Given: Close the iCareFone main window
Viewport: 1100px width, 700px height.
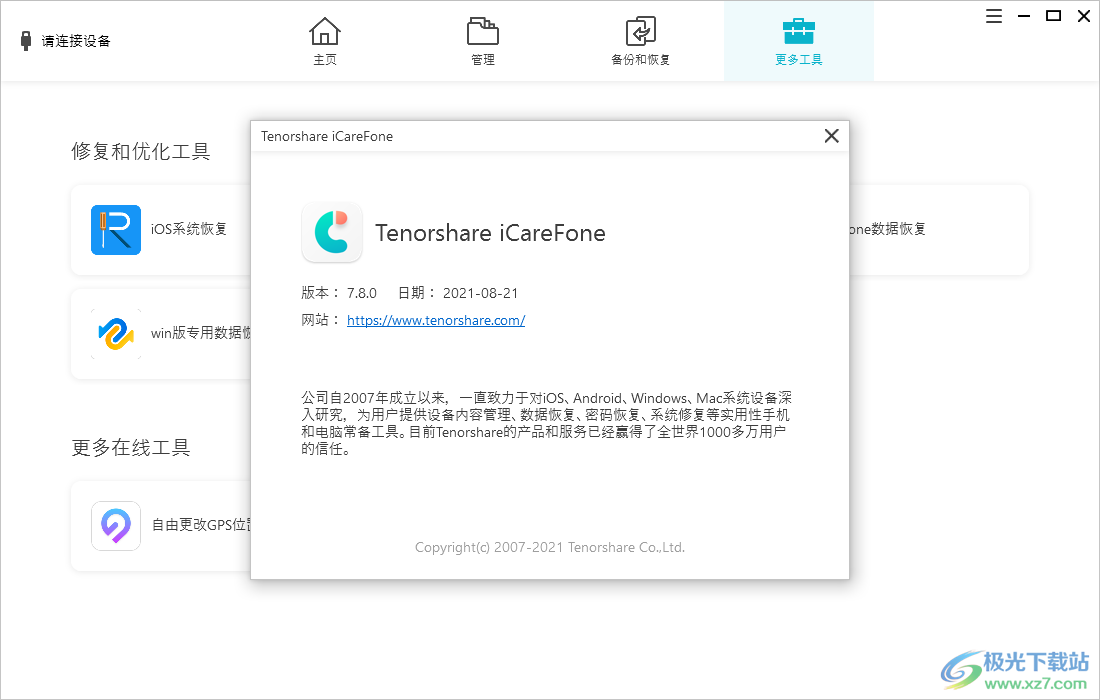Looking at the screenshot, I should click(1083, 16).
